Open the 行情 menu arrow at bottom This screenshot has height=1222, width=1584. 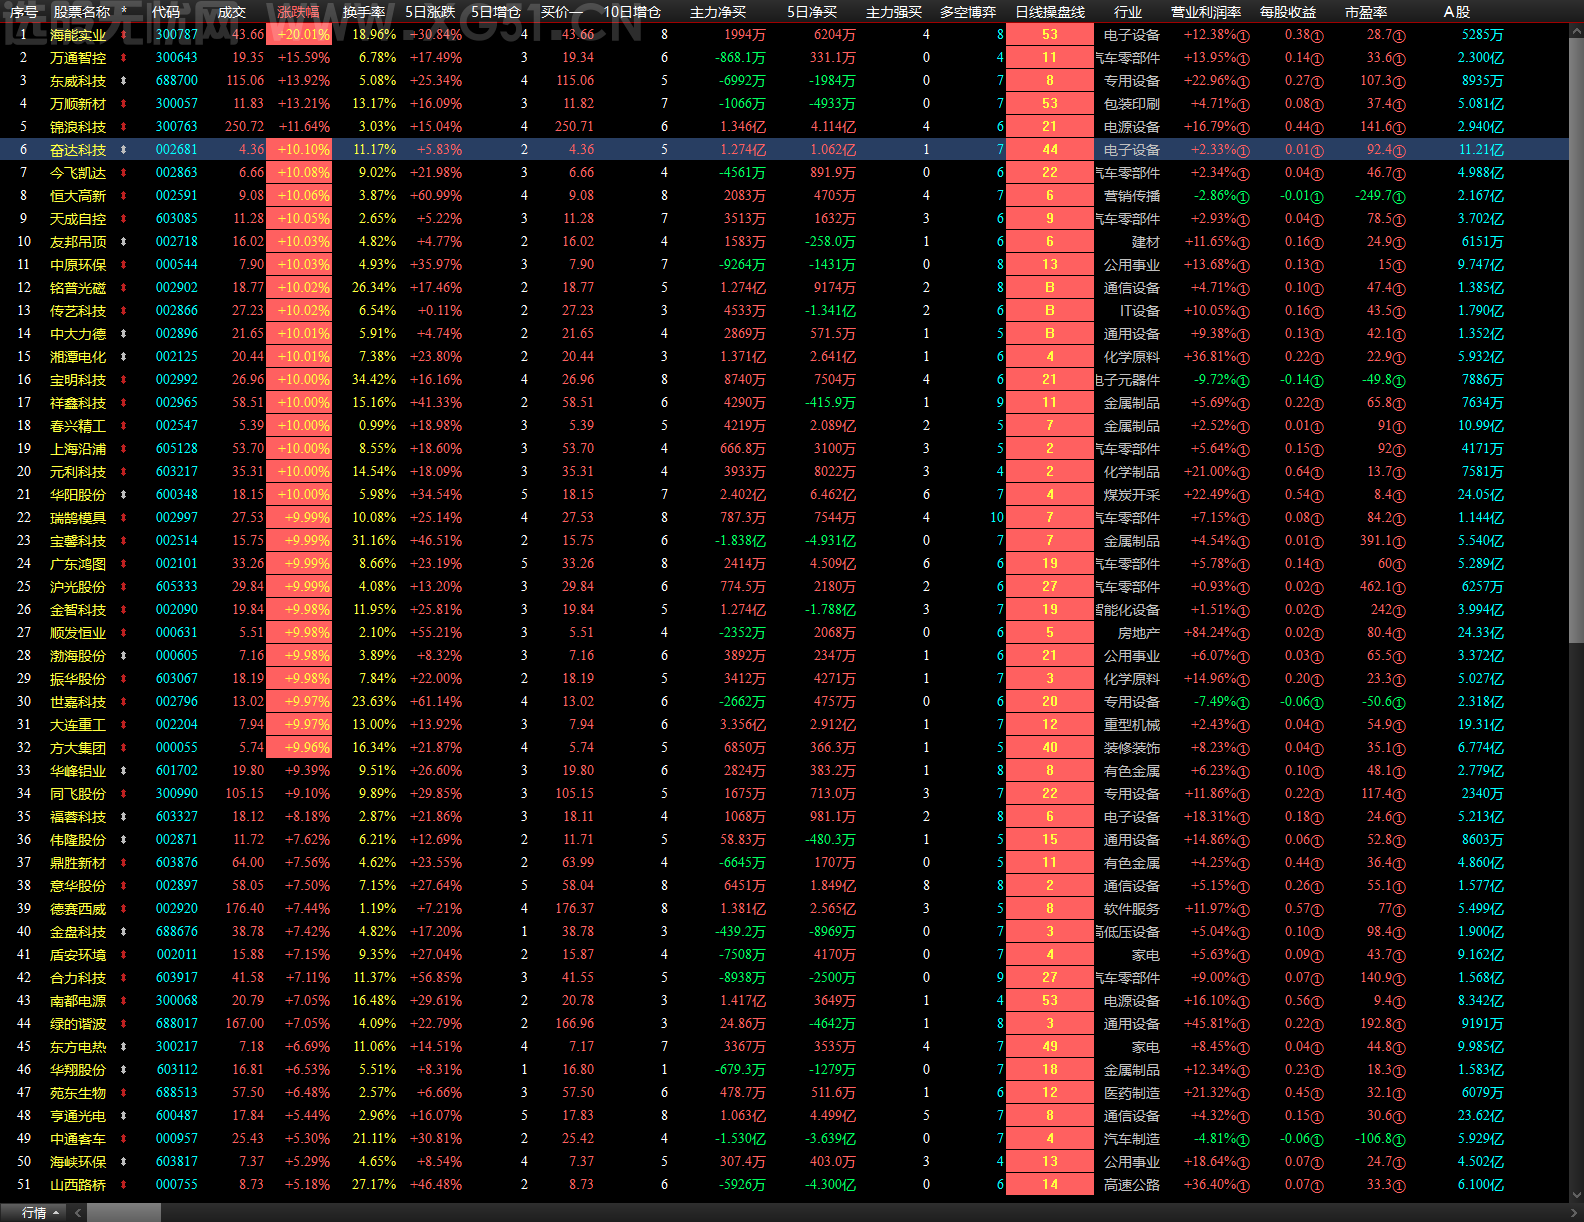click(56, 1213)
